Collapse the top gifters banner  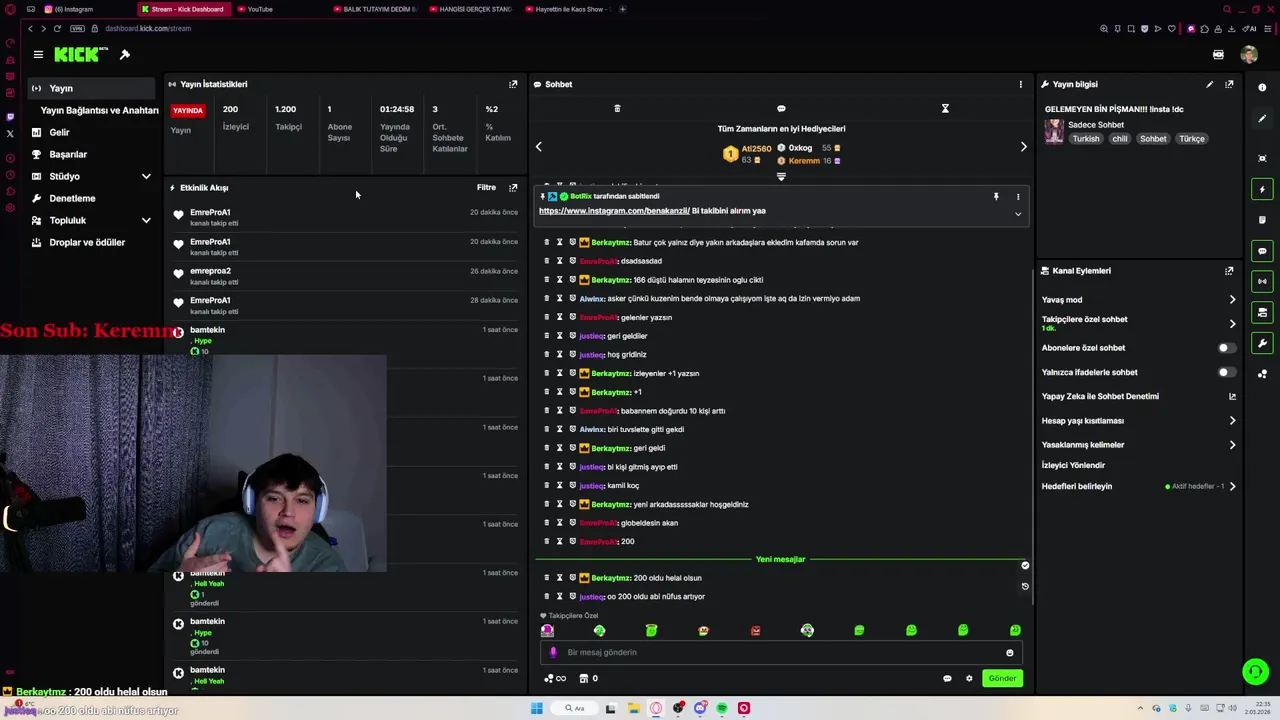click(x=781, y=177)
